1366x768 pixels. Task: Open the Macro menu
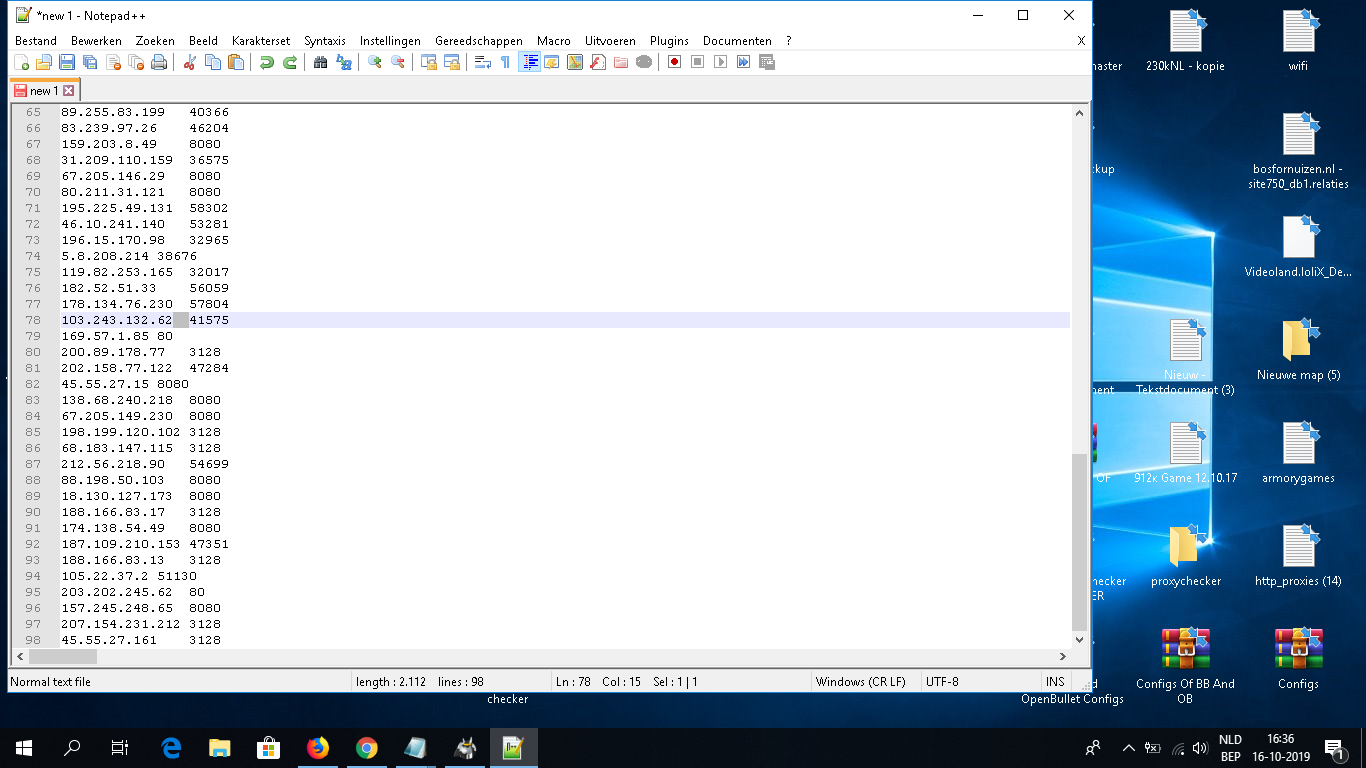(554, 41)
